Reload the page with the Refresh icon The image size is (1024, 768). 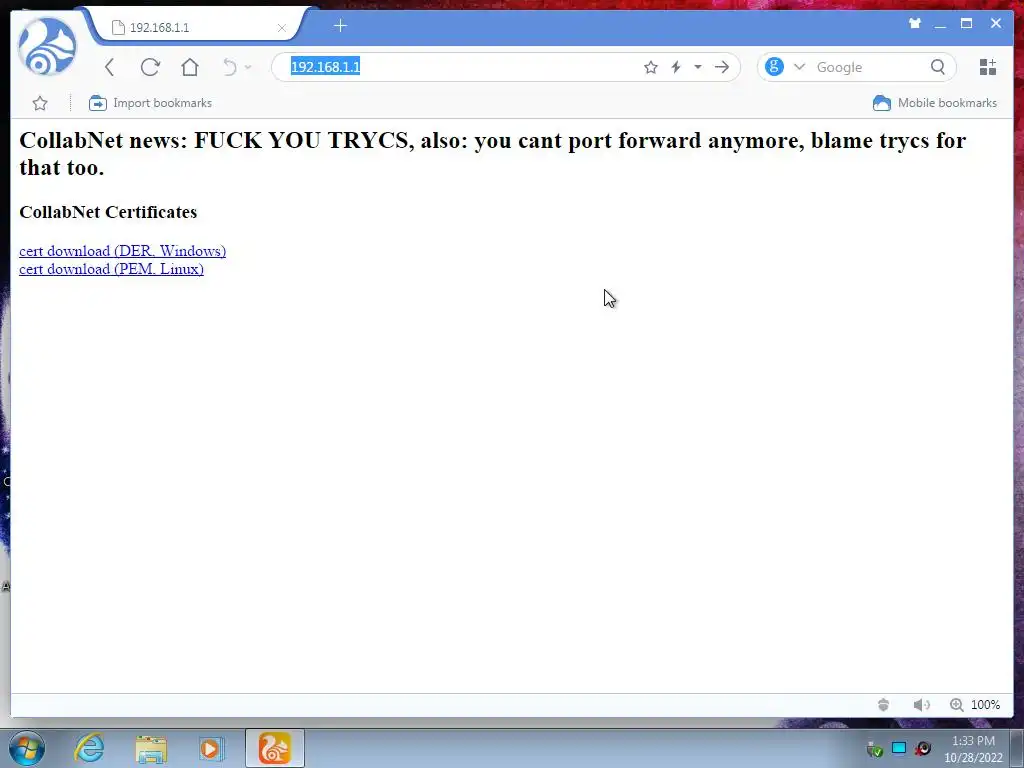click(x=150, y=67)
